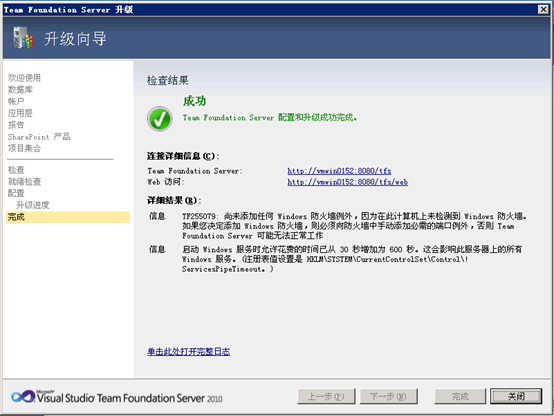Click the ServicesPipeTimeout info message
Viewport: 554px width, 416px height.
tap(352, 259)
